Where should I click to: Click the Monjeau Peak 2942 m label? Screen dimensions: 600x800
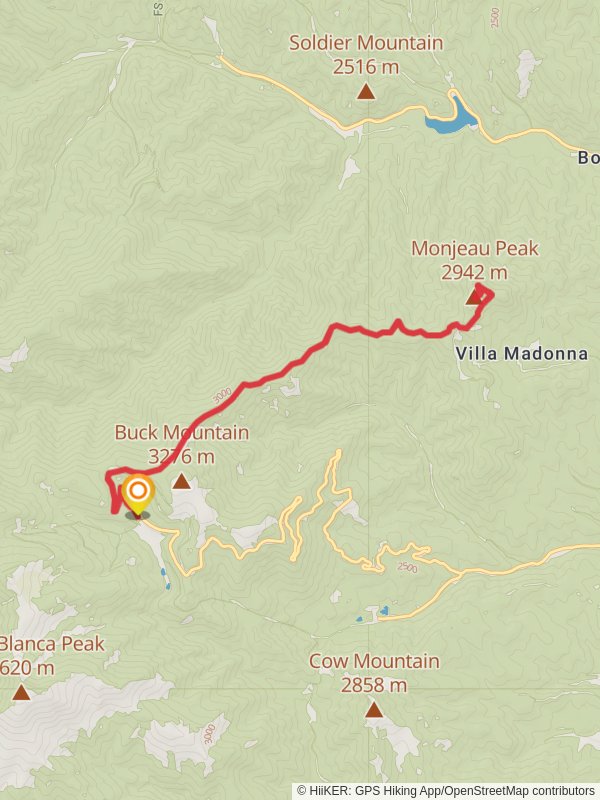coord(474,260)
